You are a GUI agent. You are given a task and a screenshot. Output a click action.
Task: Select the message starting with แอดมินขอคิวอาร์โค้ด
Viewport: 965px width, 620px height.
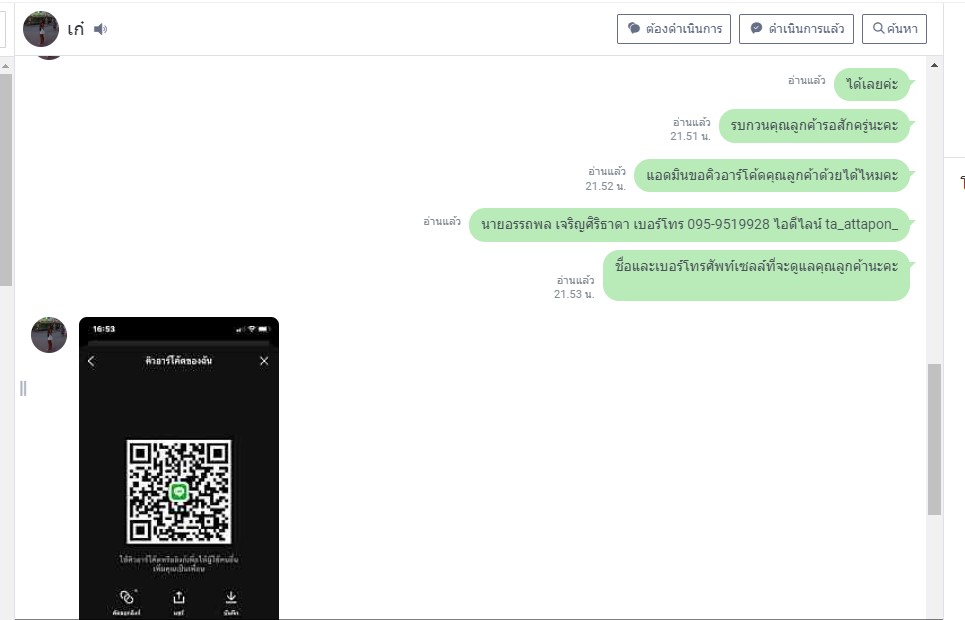pos(771,175)
